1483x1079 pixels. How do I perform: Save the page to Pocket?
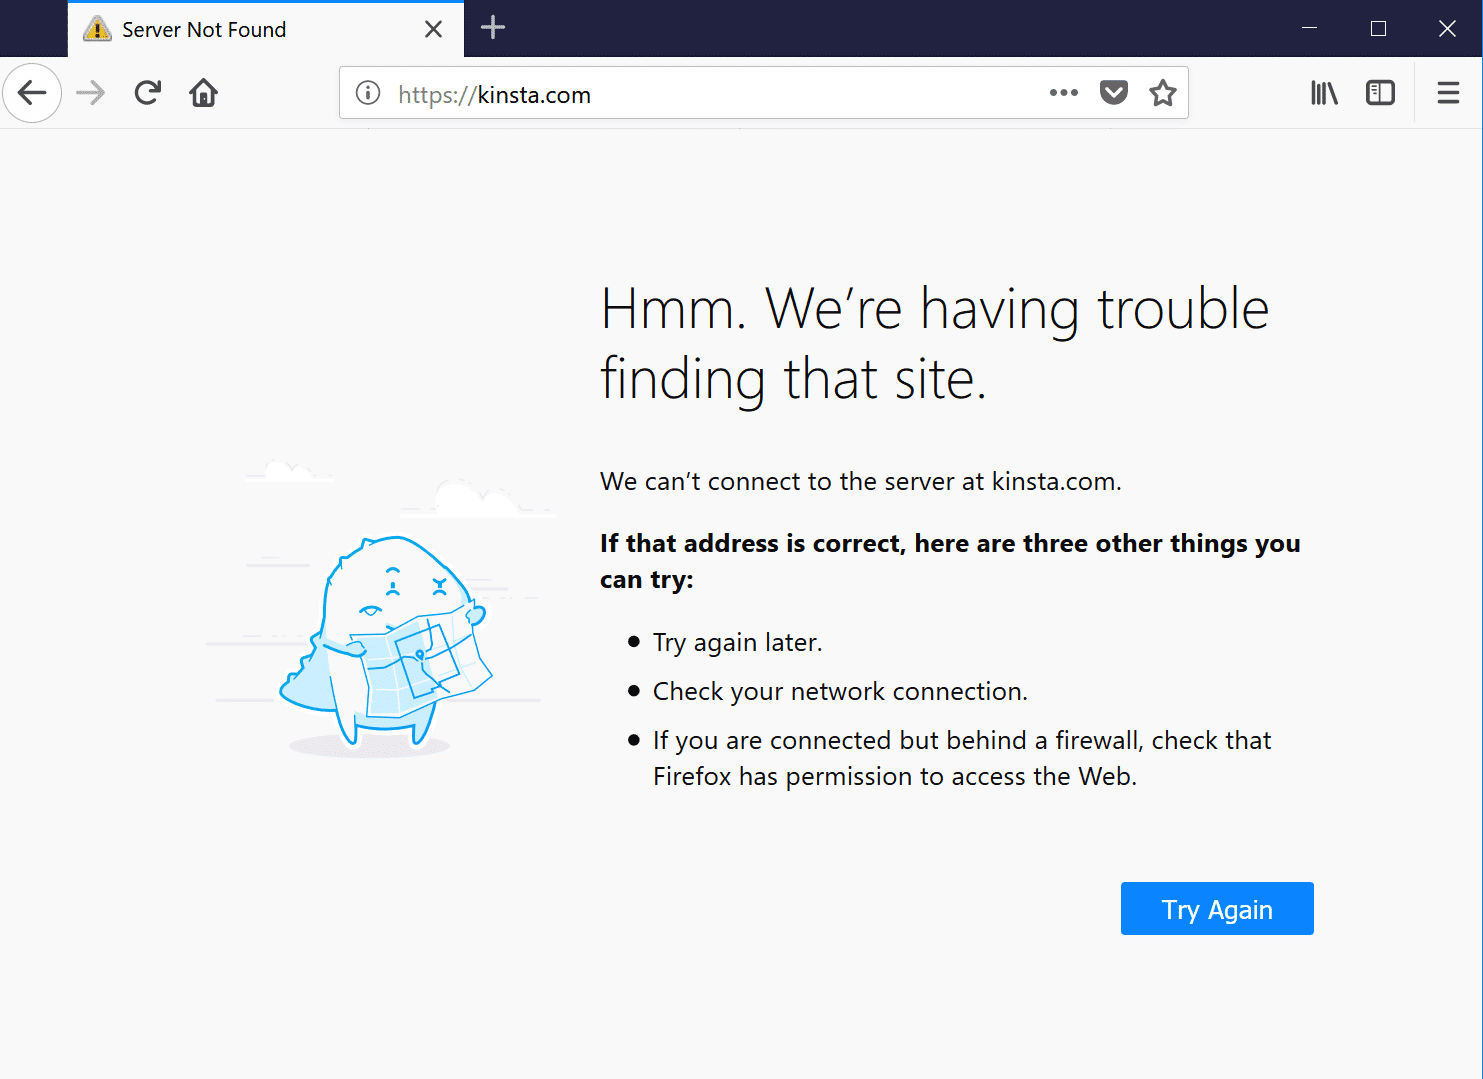1113,92
